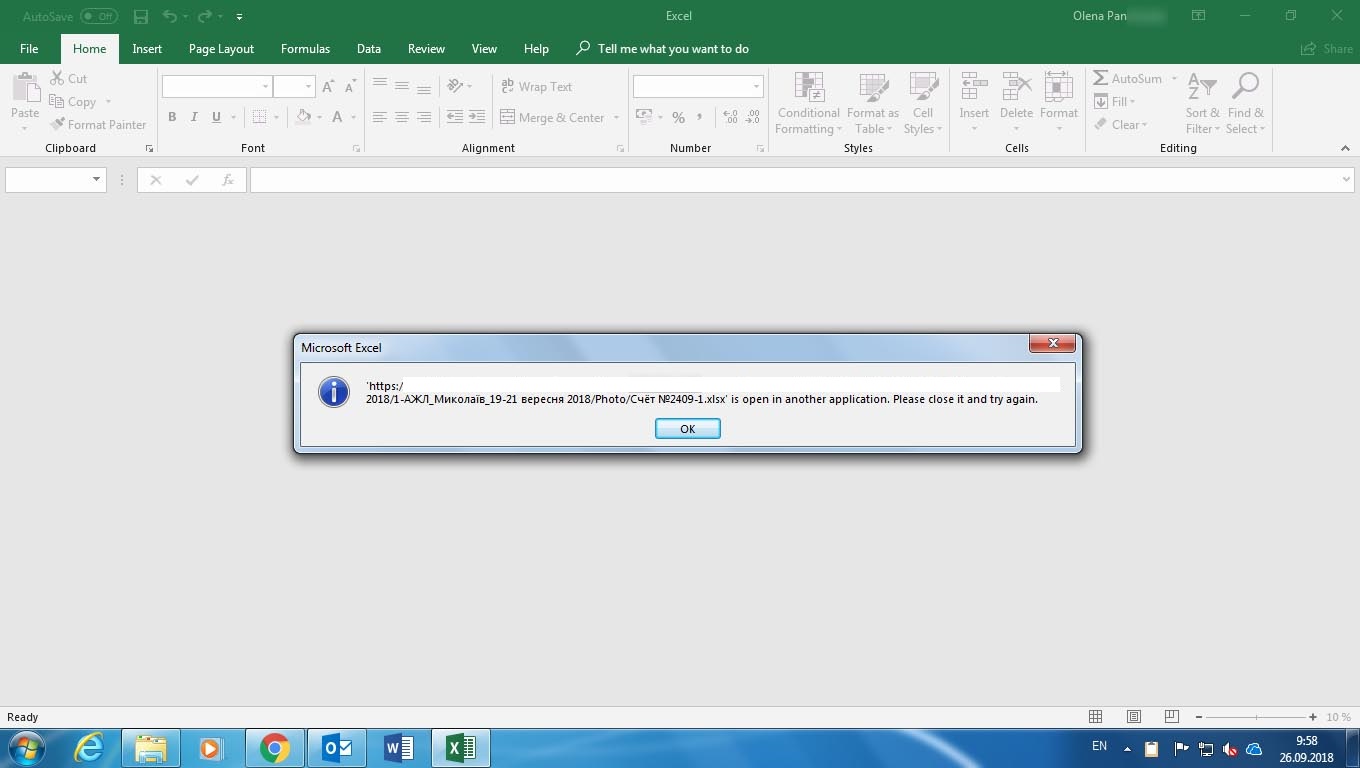The width and height of the screenshot is (1360, 768).
Task: Toggle Bold formatting
Action: click(172, 117)
